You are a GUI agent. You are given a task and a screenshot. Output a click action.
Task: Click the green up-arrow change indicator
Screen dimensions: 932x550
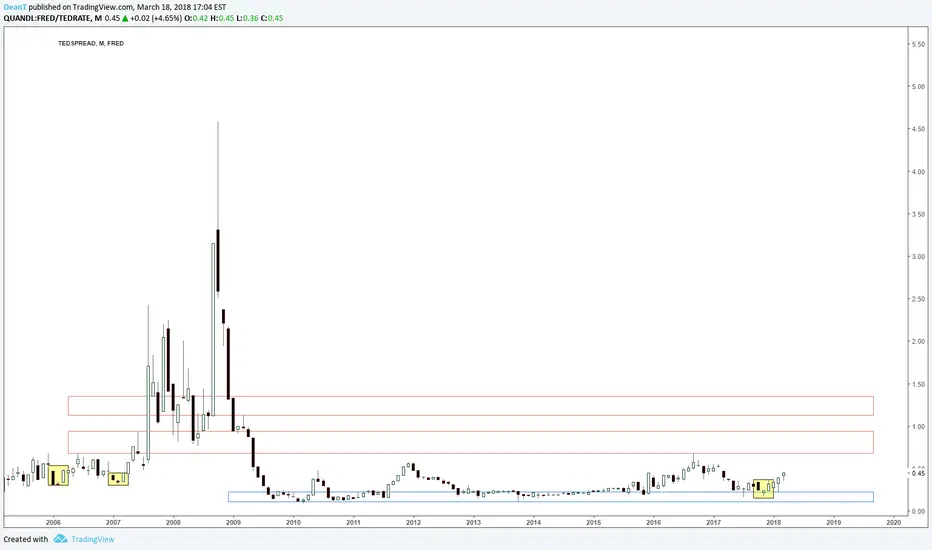[x=125, y=18]
